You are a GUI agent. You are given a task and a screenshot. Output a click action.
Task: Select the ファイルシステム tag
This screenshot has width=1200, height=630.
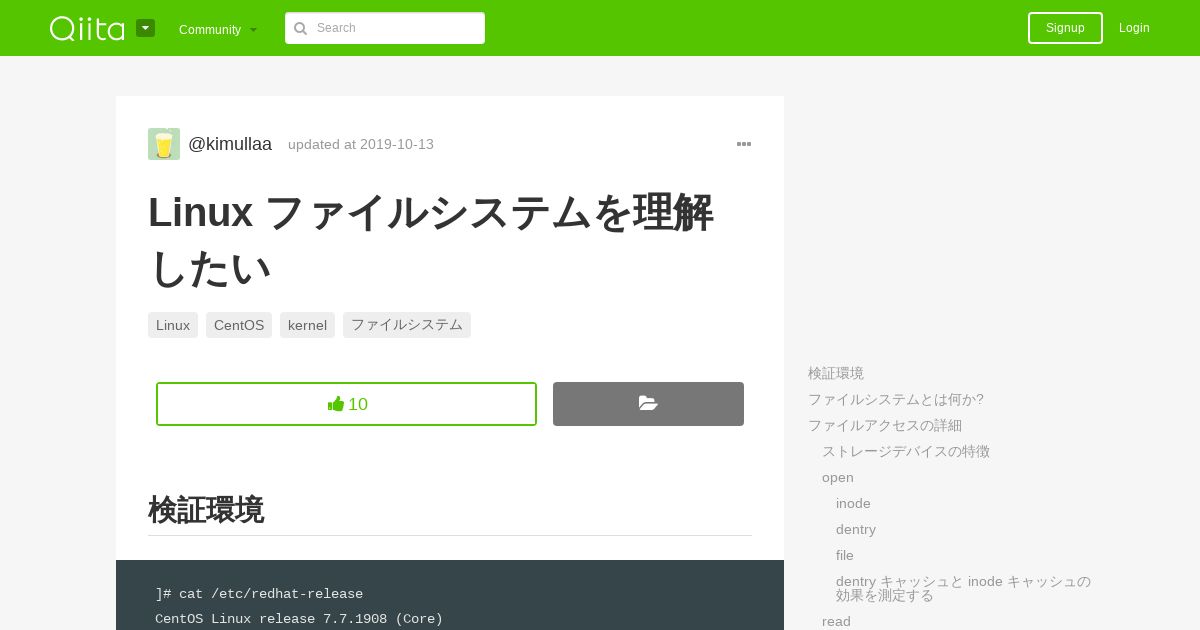[x=407, y=325]
